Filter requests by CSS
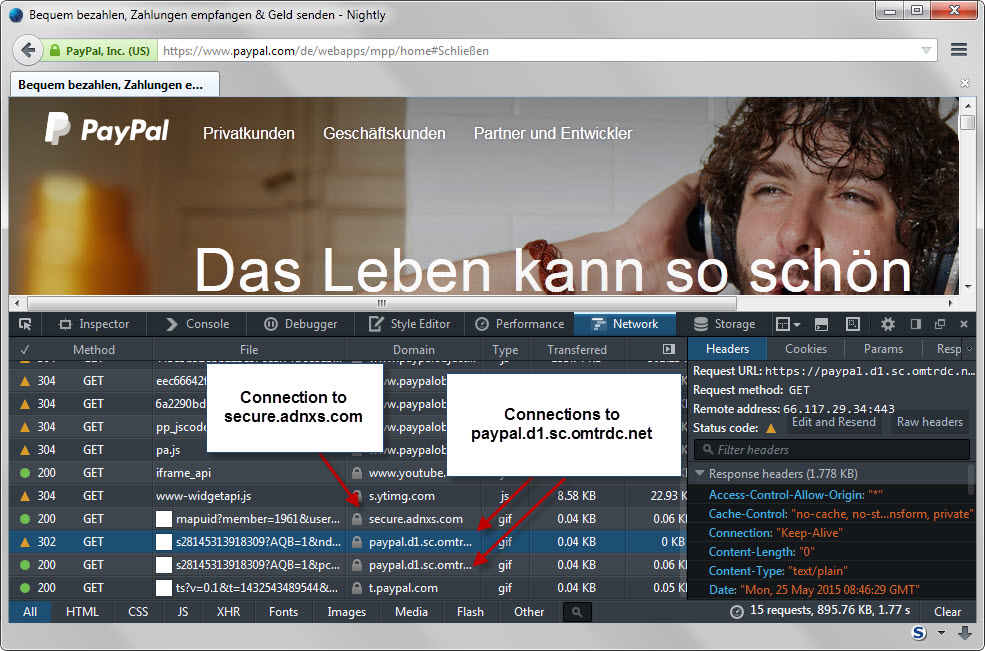Image resolution: width=985 pixels, height=651 pixels. (138, 611)
